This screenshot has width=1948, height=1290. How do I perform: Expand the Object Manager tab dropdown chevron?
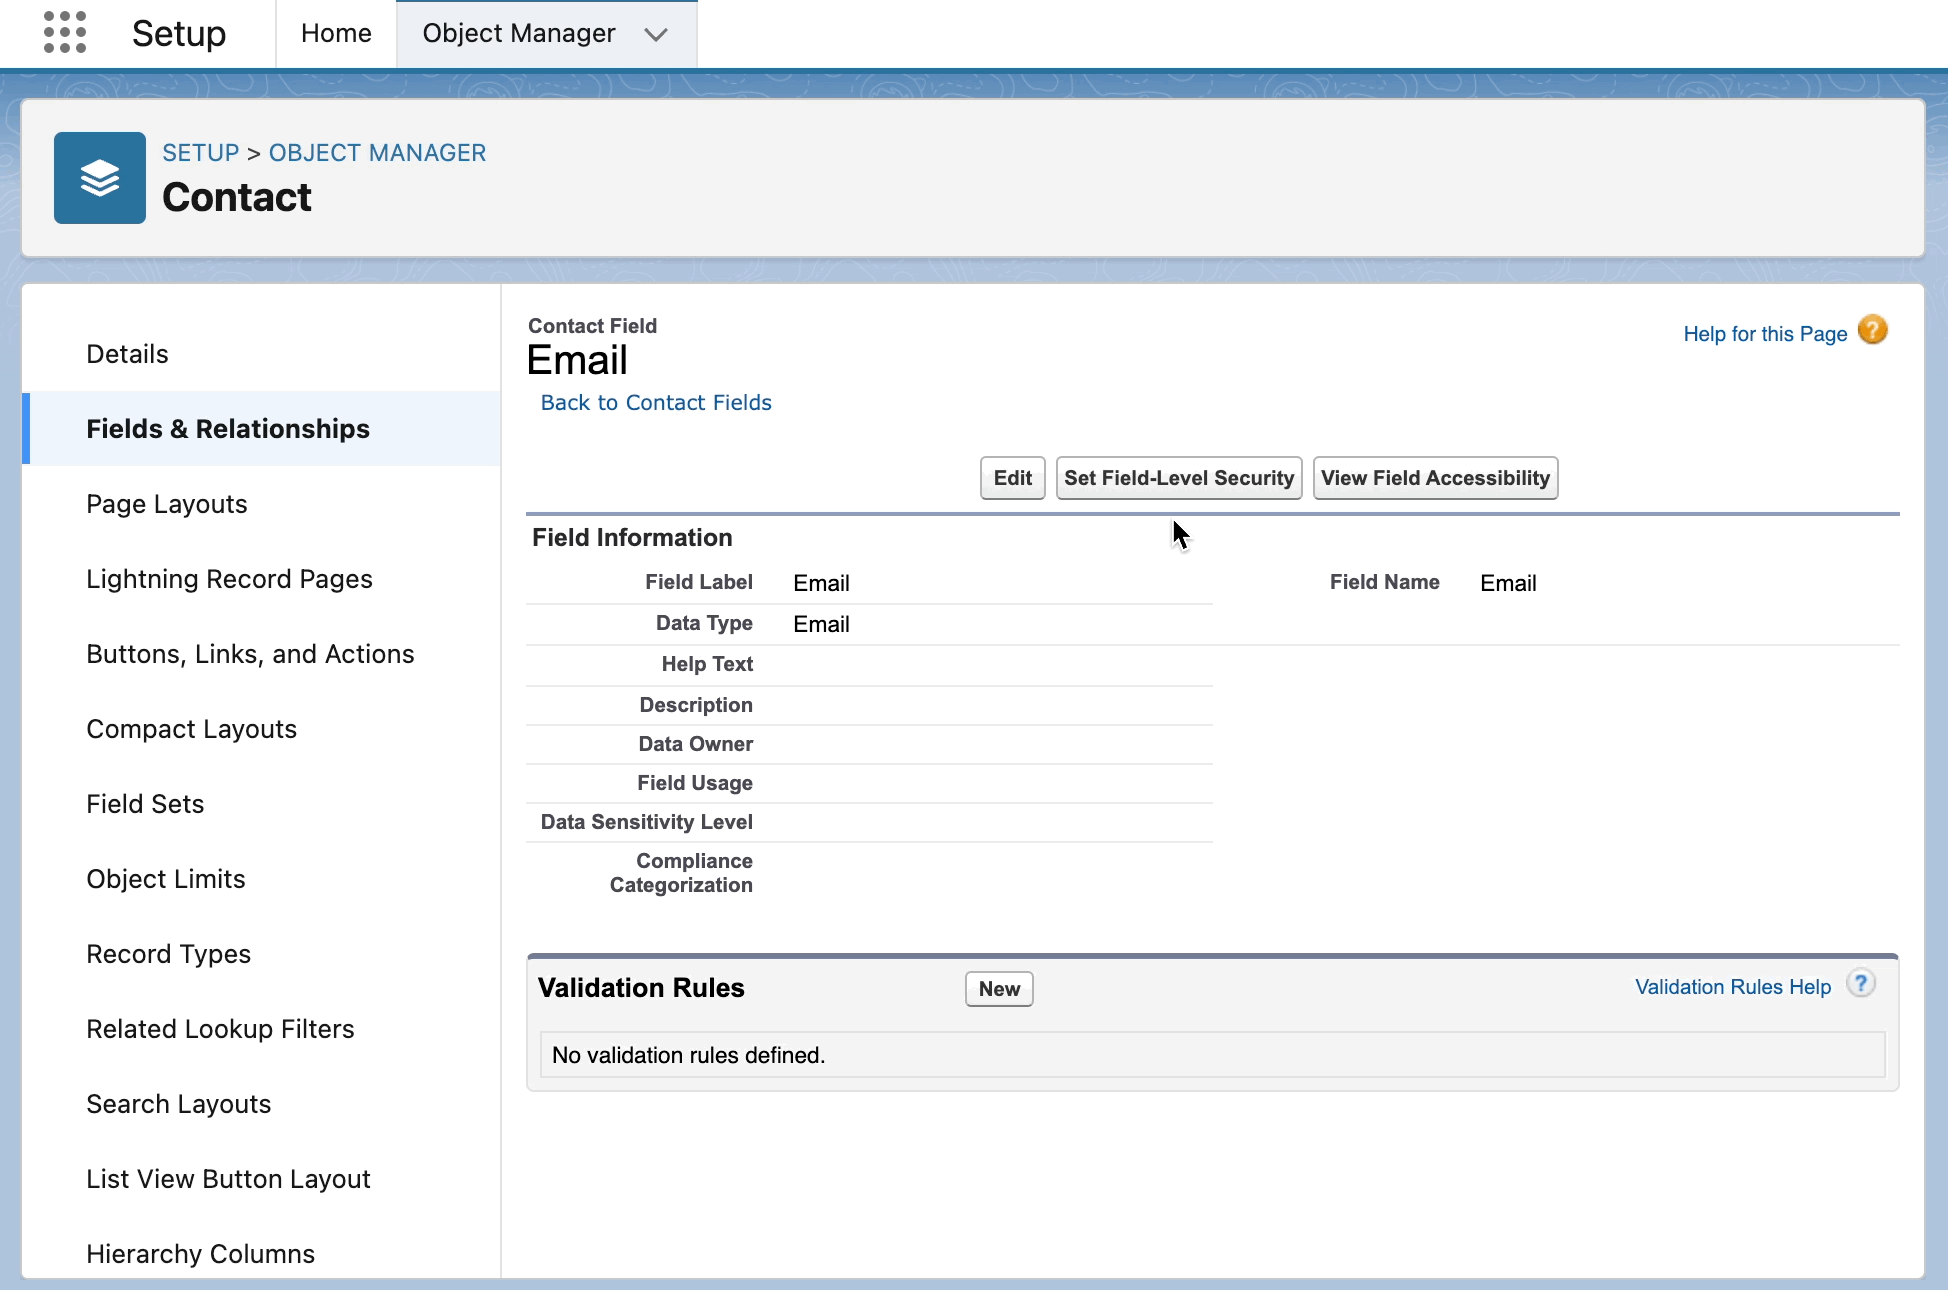click(x=656, y=35)
